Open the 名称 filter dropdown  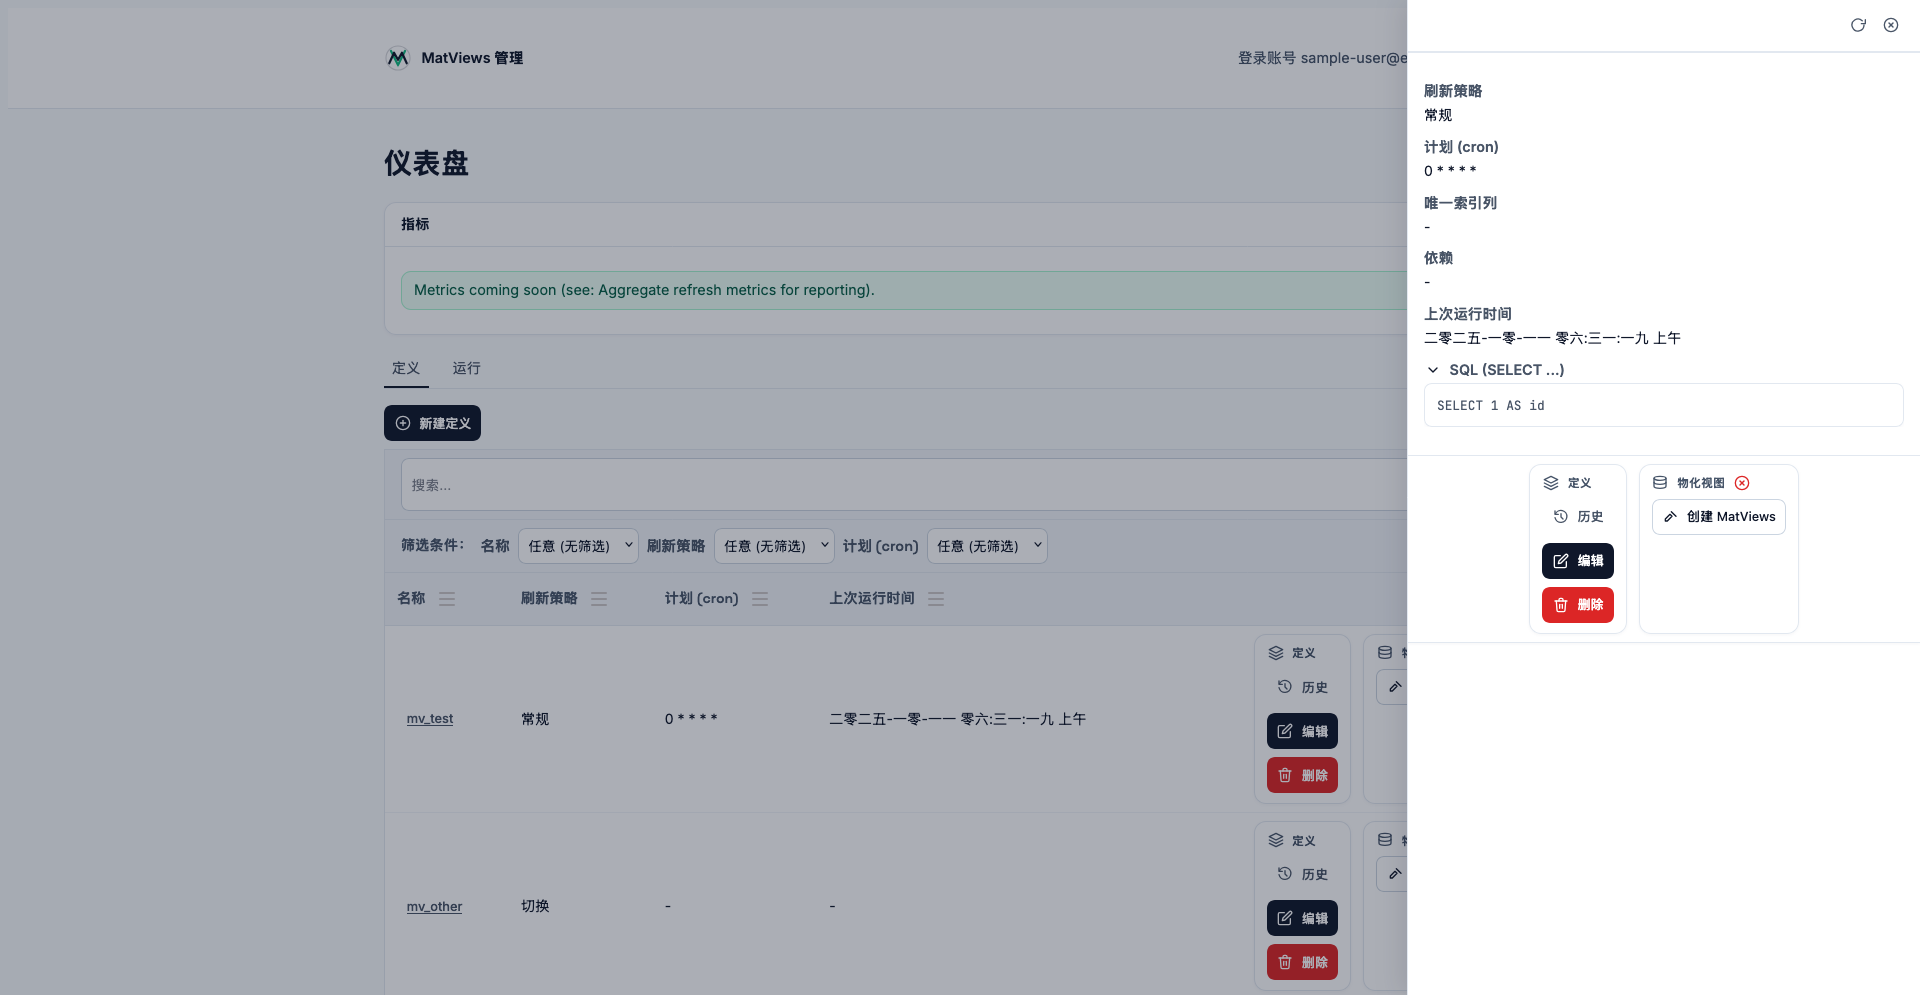[579, 546]
